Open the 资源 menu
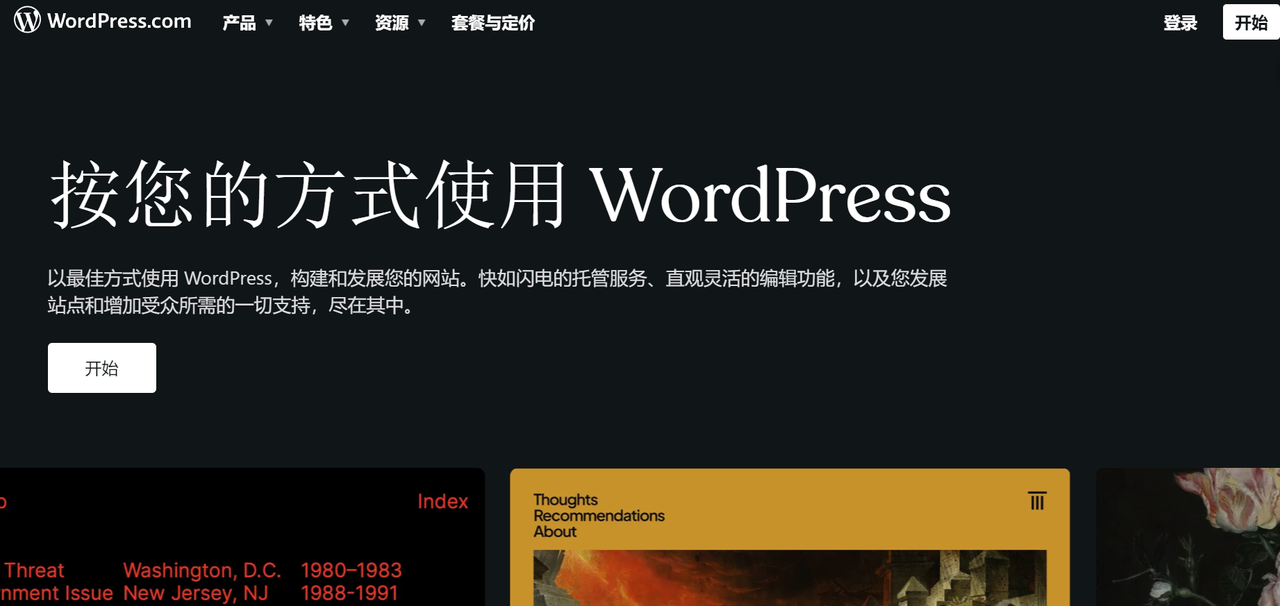1280x606 pixels. click(391, 23)
